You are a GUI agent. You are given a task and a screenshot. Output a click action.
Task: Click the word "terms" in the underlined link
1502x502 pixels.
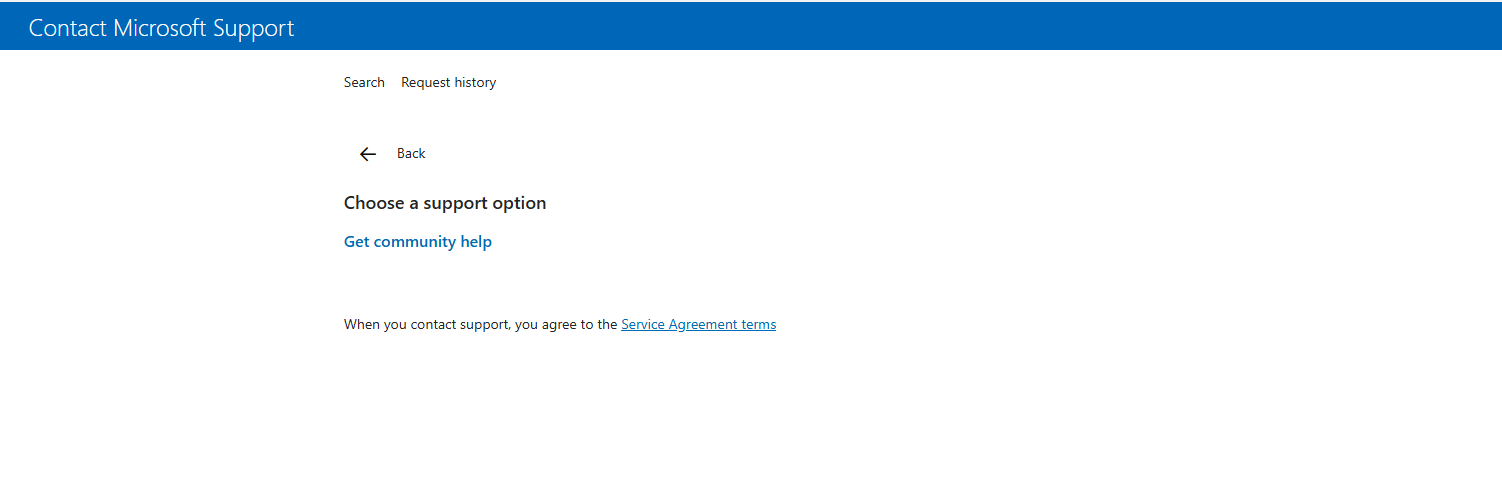click(759, 324)
